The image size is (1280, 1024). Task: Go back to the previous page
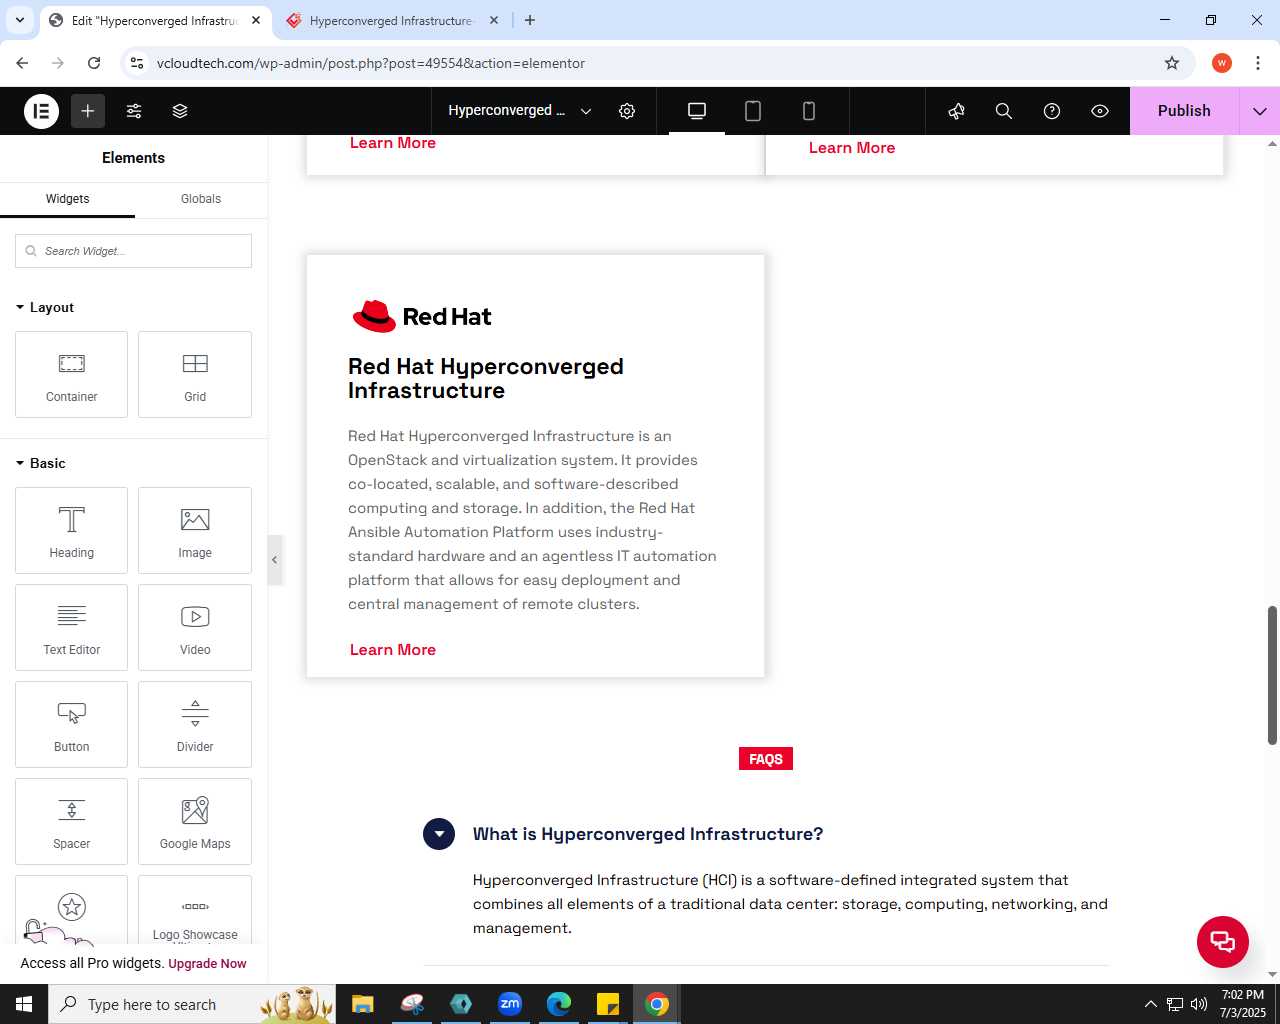point(22,63)
